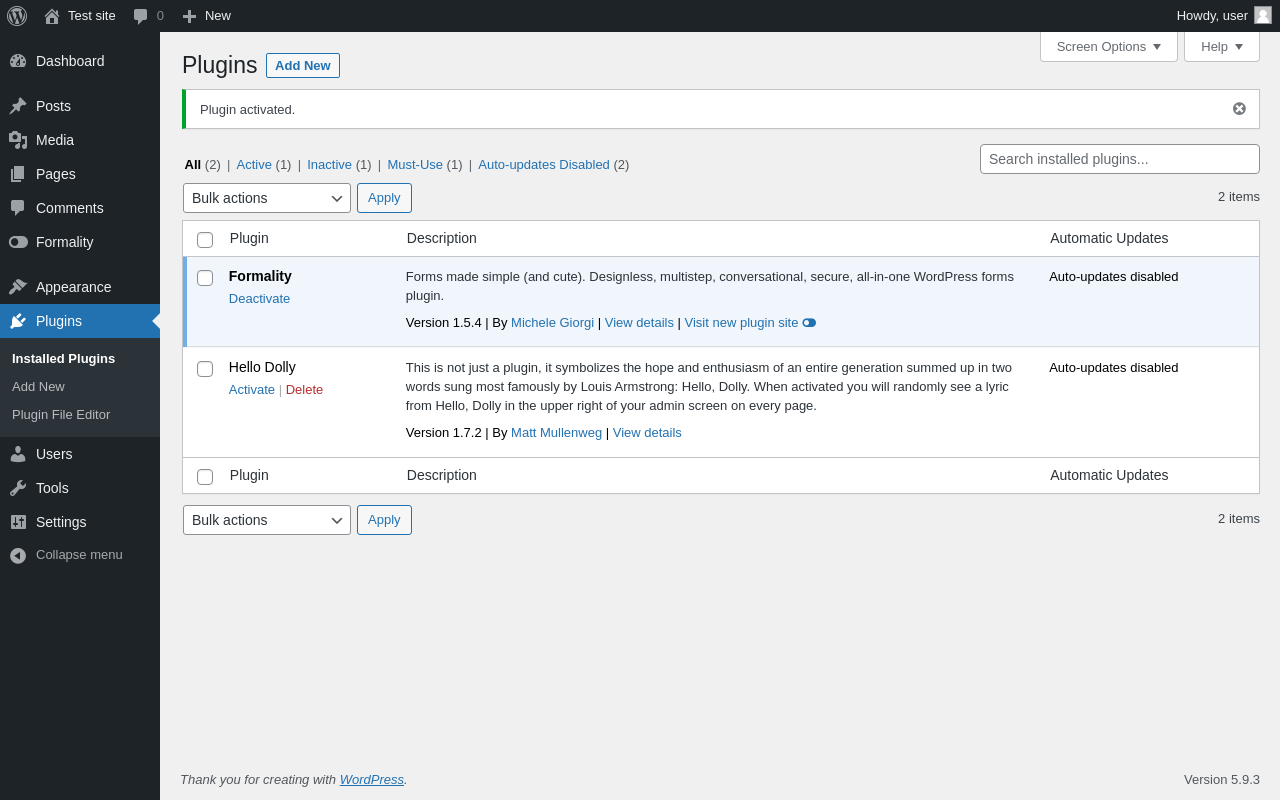Expand the Help panel
1280x800 pixels.
pos(1221,46)
